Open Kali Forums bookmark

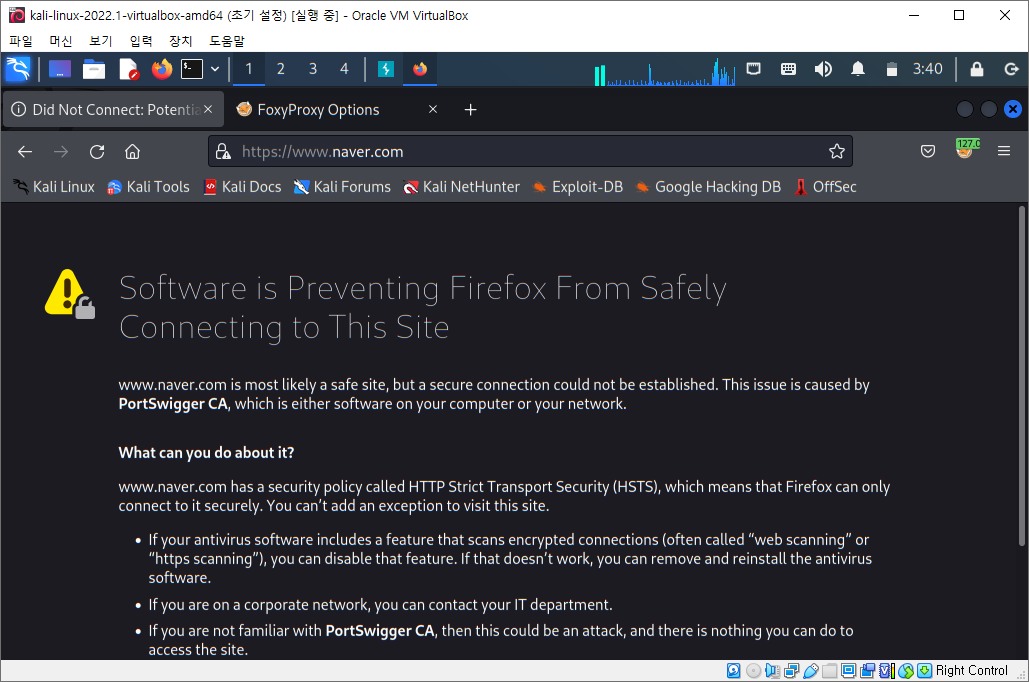[342, 187]
